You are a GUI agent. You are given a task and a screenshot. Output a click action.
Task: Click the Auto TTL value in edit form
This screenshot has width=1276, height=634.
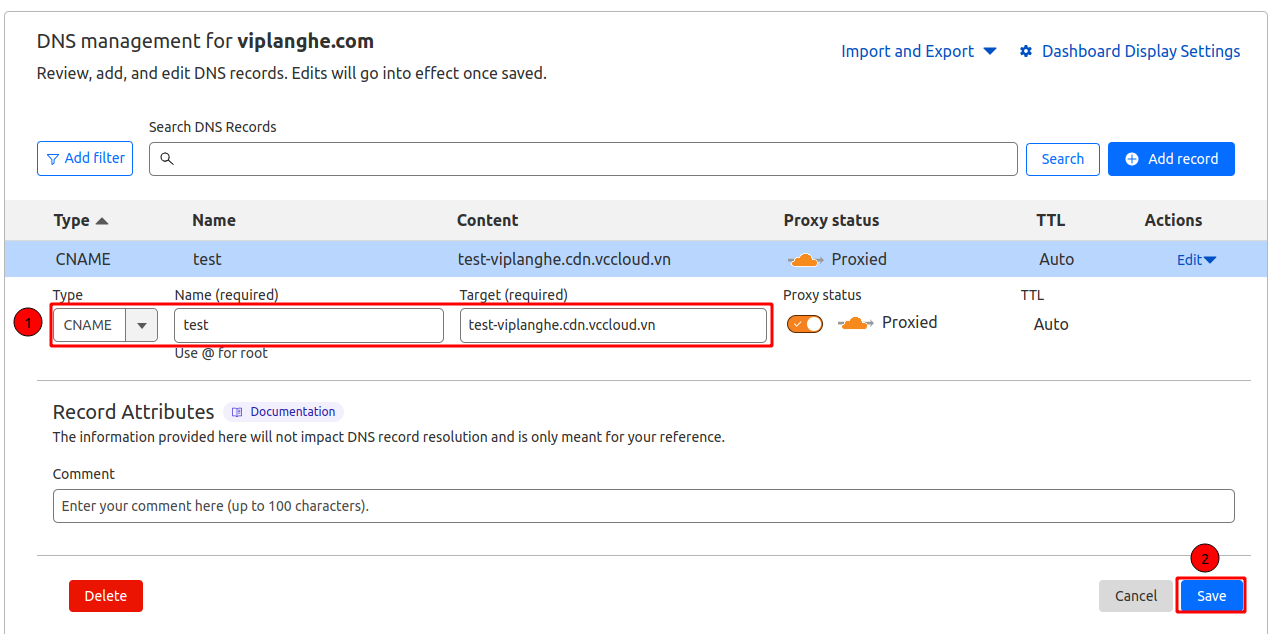coord(1051,324)
